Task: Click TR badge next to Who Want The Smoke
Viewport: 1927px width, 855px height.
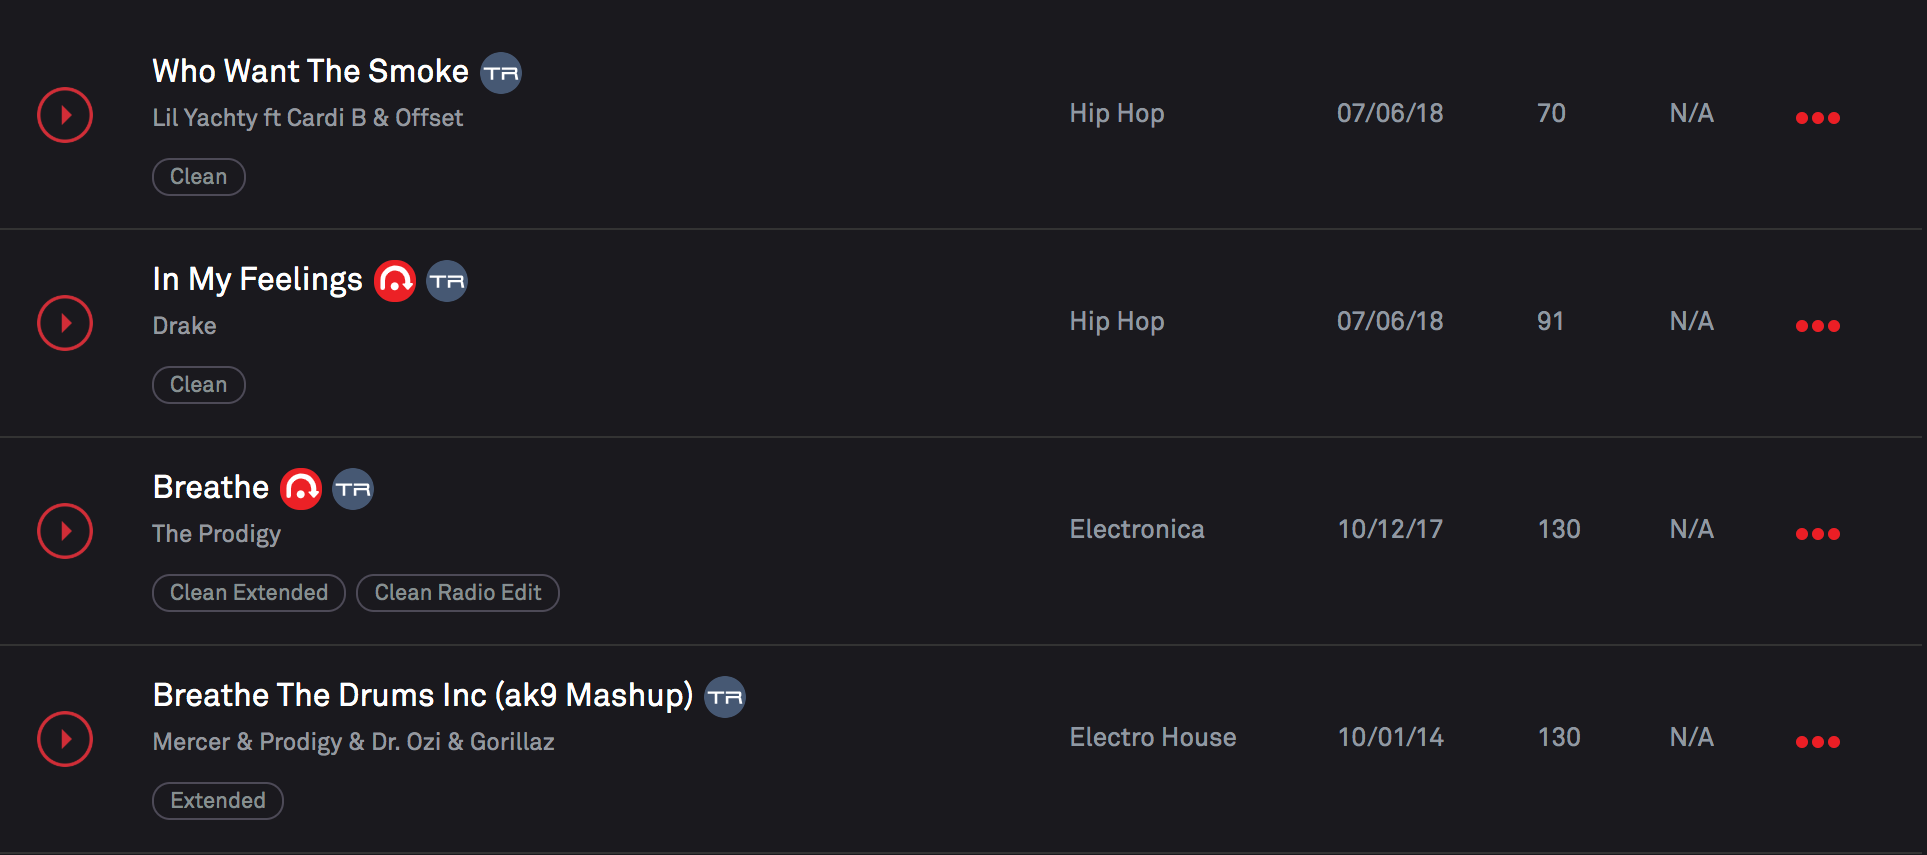Action: click(x=501, y=73)
